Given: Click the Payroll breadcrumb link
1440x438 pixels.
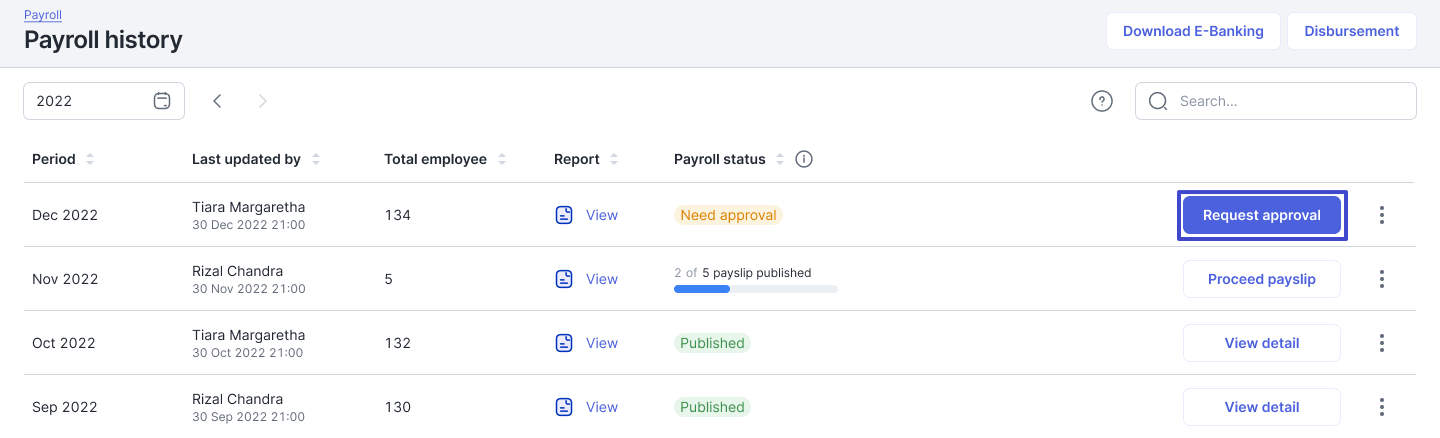Looking at the screenshot, I should pos(42,16).
